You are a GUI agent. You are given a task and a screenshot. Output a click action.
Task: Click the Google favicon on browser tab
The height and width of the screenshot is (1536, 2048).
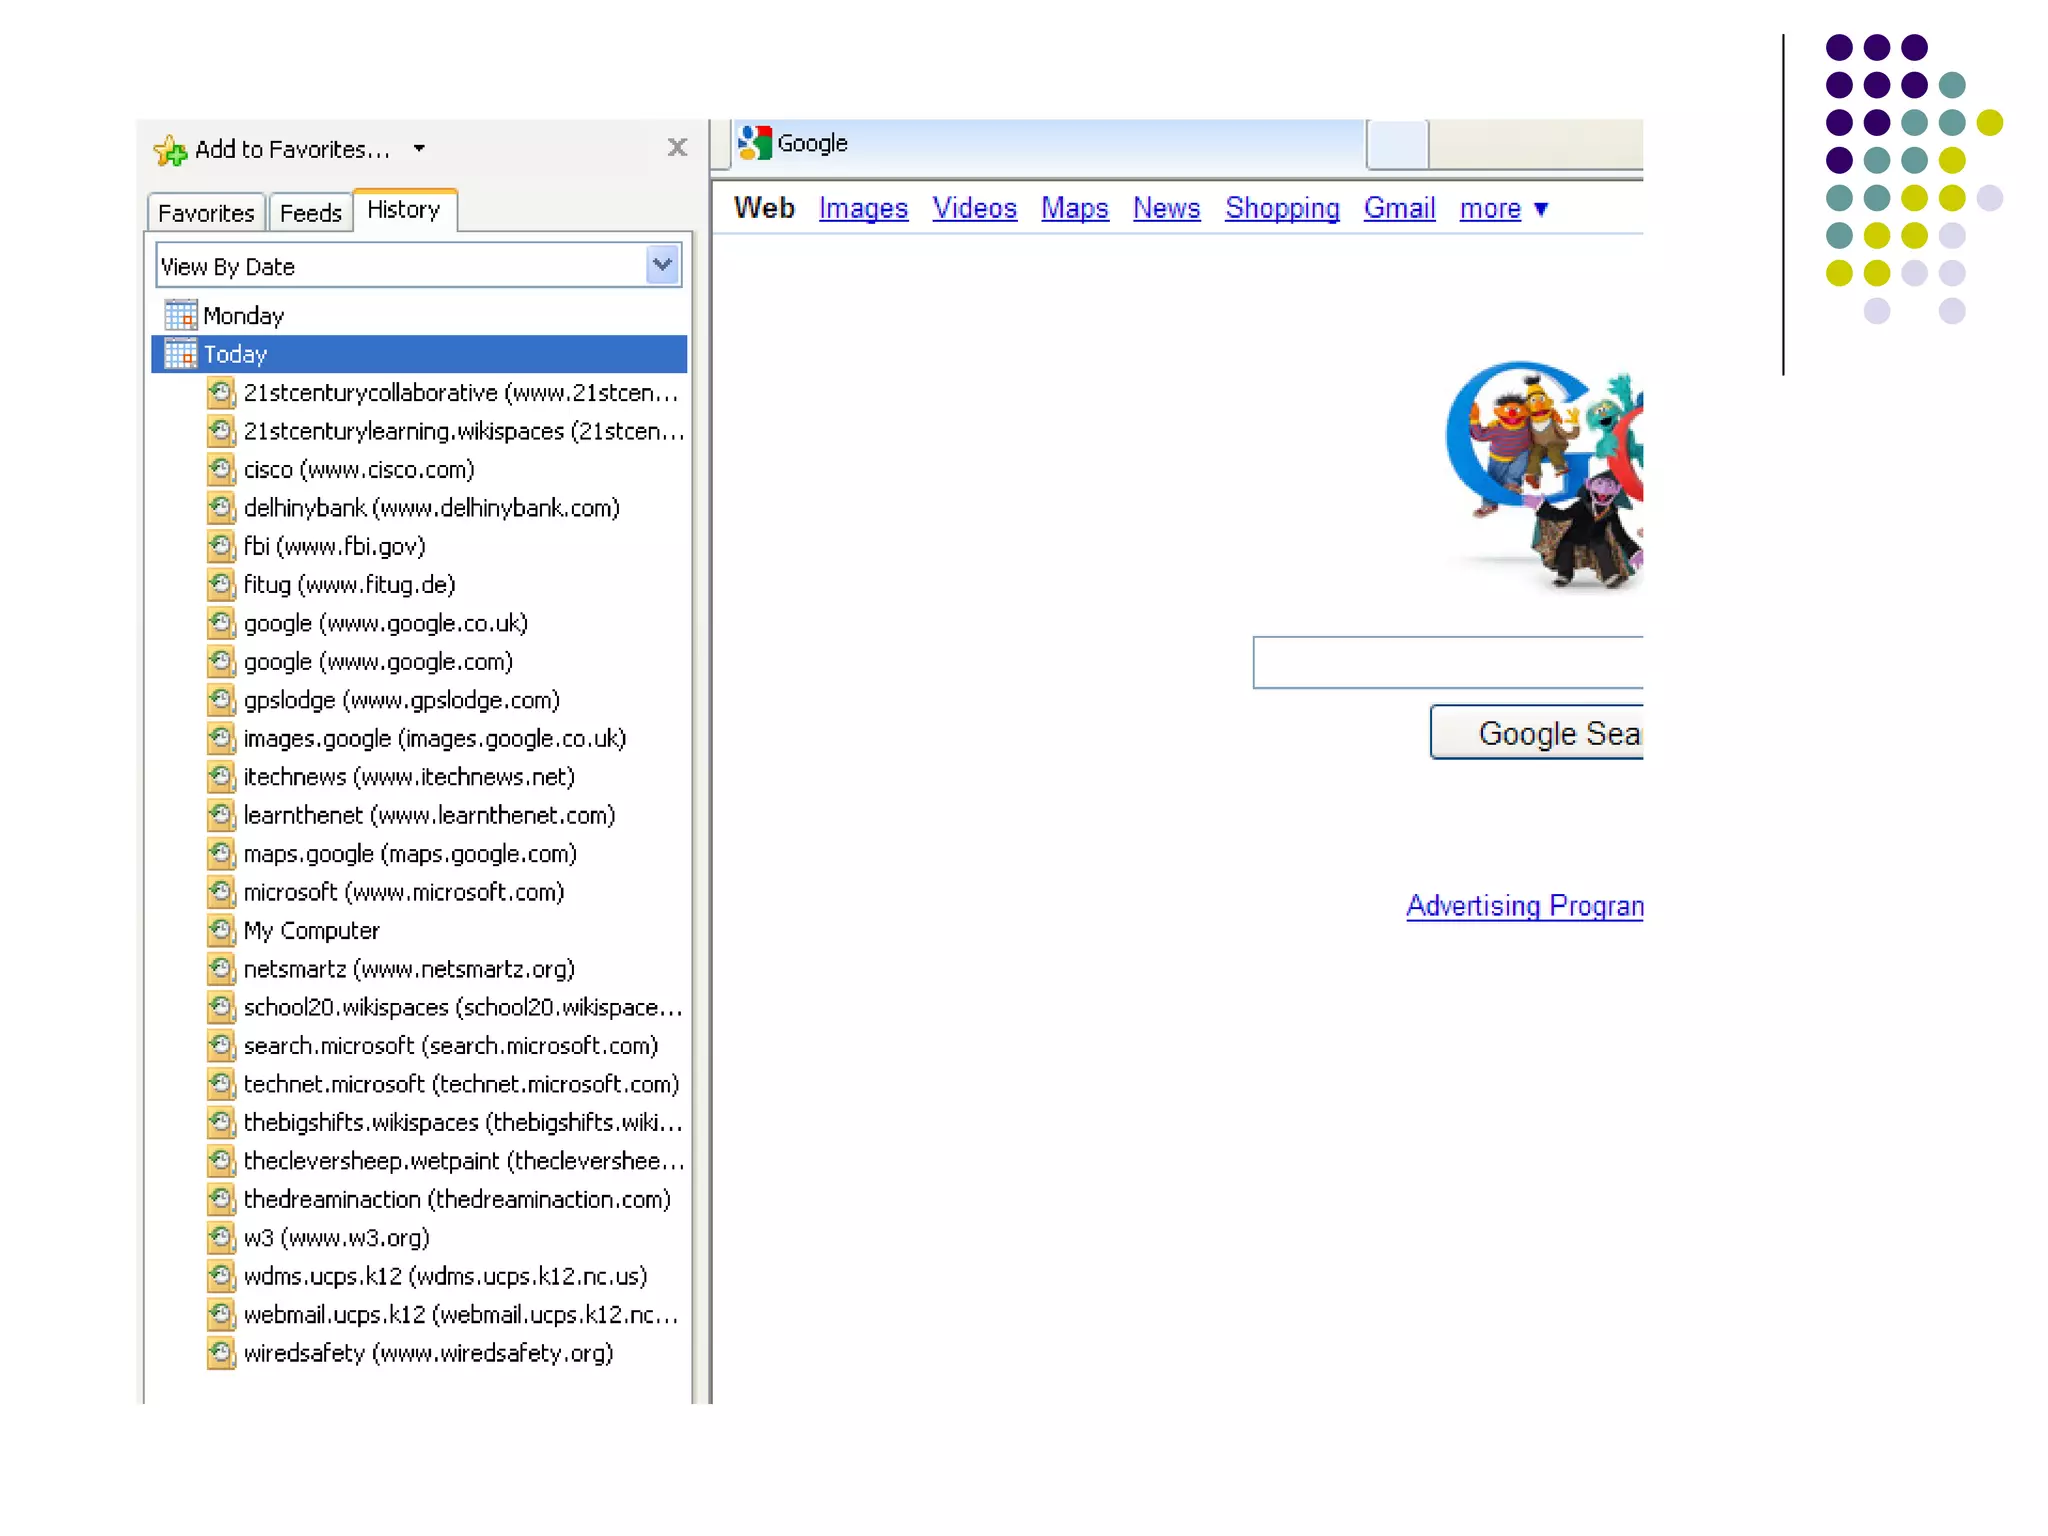pos(755,143)
